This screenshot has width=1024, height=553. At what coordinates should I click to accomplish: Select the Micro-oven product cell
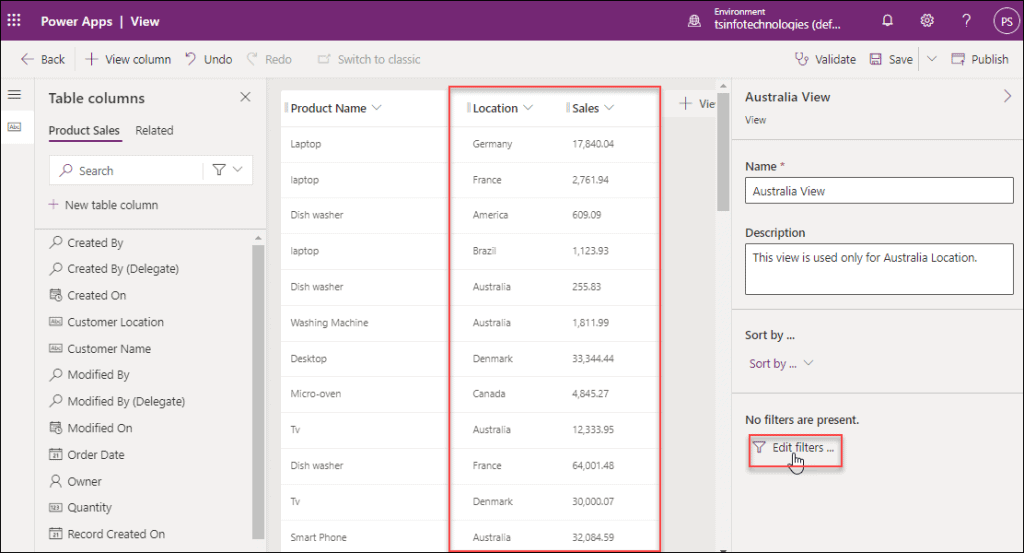point(315,394)
